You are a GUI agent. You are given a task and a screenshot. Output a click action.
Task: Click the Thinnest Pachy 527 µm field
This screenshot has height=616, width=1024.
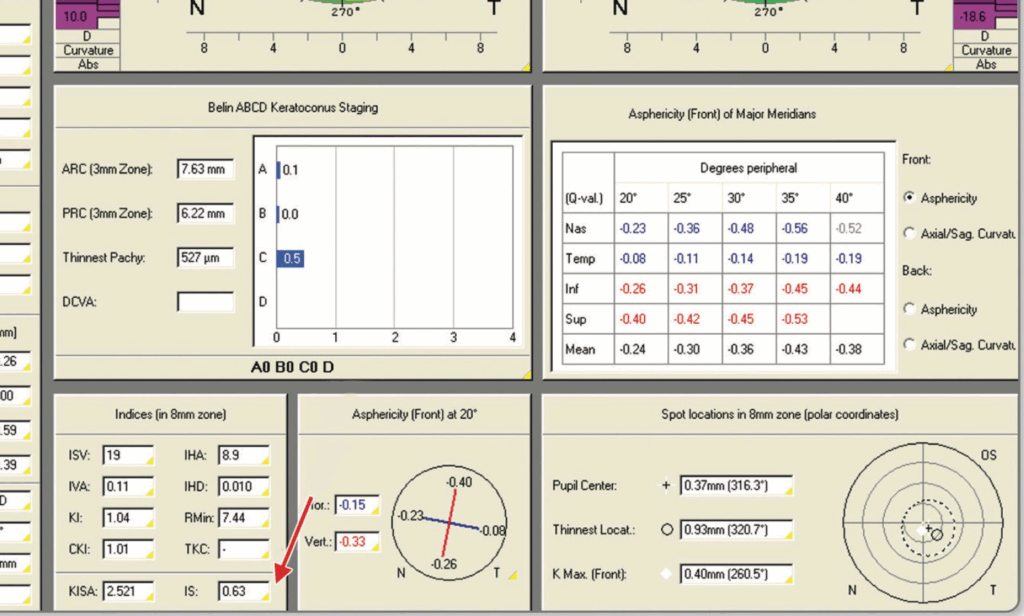(205, 257)
